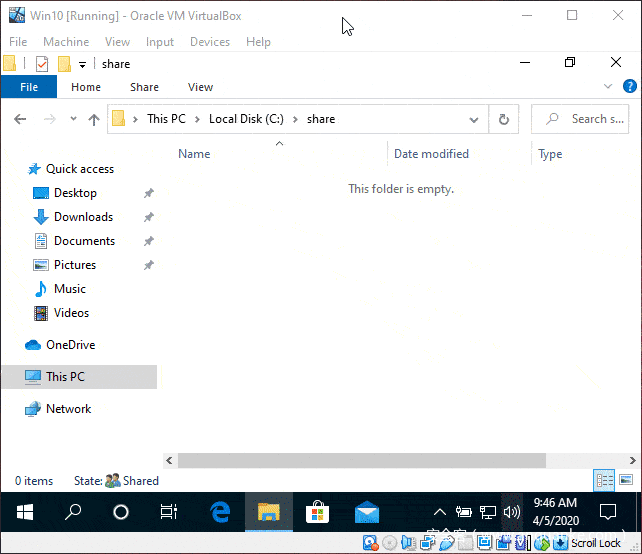The image size is (642, 554).
Task: Switch to the View ribbon tab
Action: 200,87
